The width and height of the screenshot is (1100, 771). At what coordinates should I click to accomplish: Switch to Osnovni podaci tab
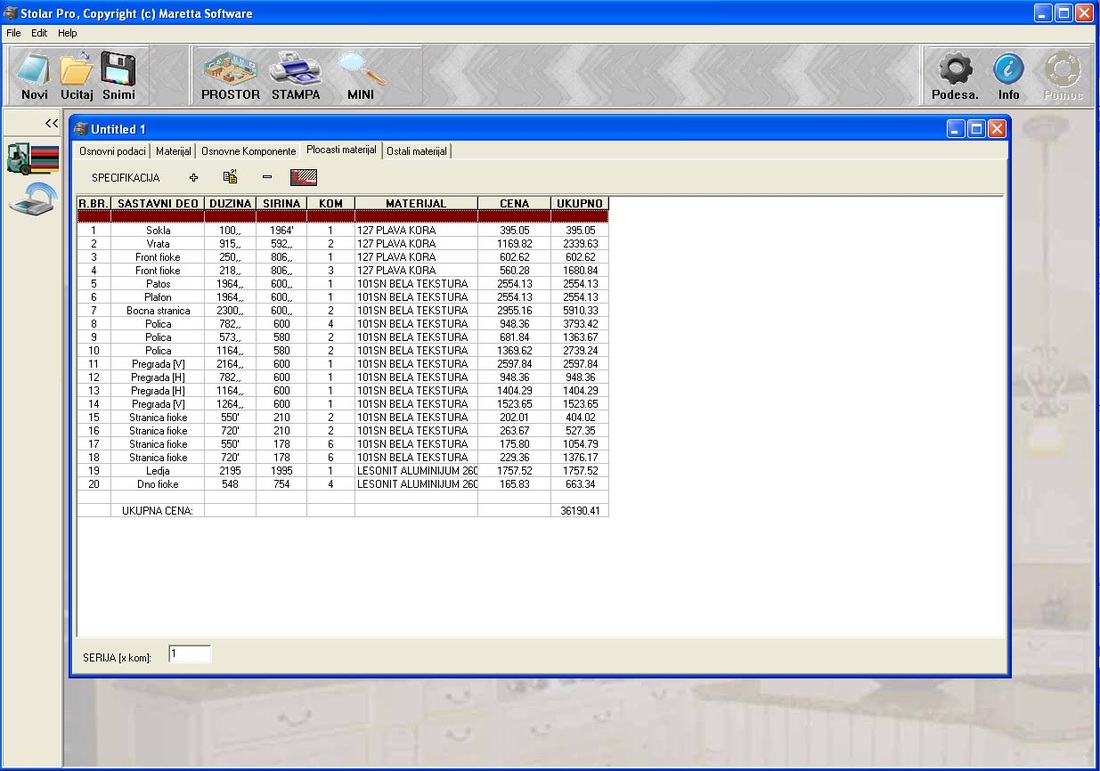pyautogui.click(x=112, y=151)
